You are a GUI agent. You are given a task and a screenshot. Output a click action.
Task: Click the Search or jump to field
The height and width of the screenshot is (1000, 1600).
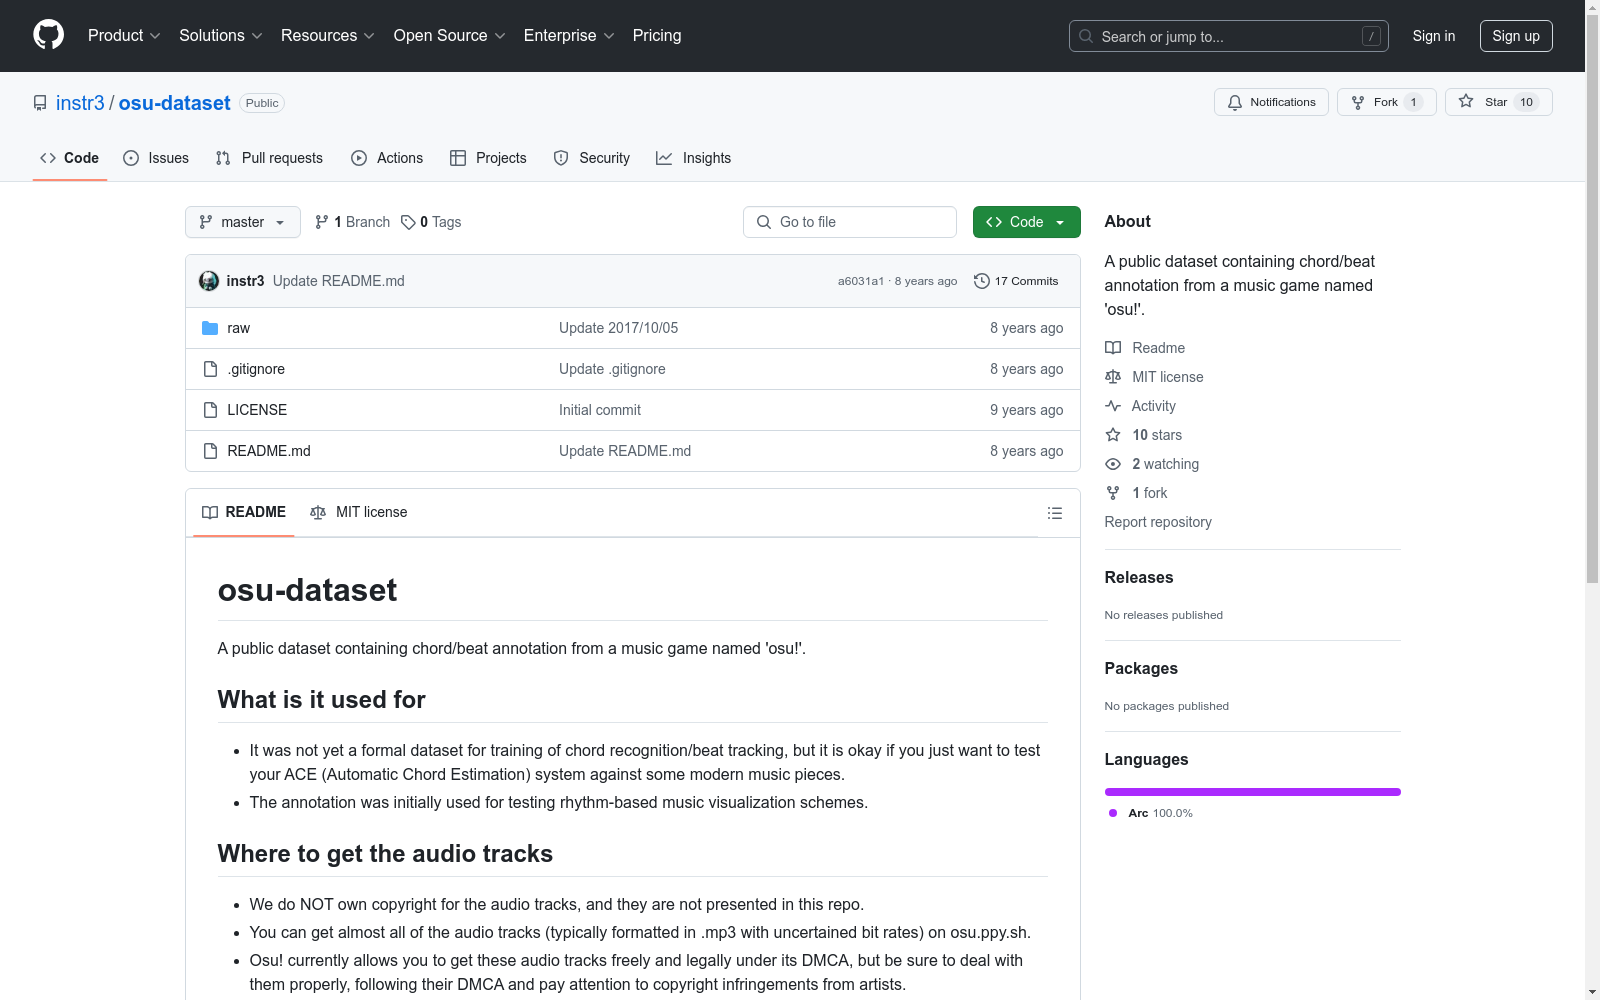[x=1229, y=36]
